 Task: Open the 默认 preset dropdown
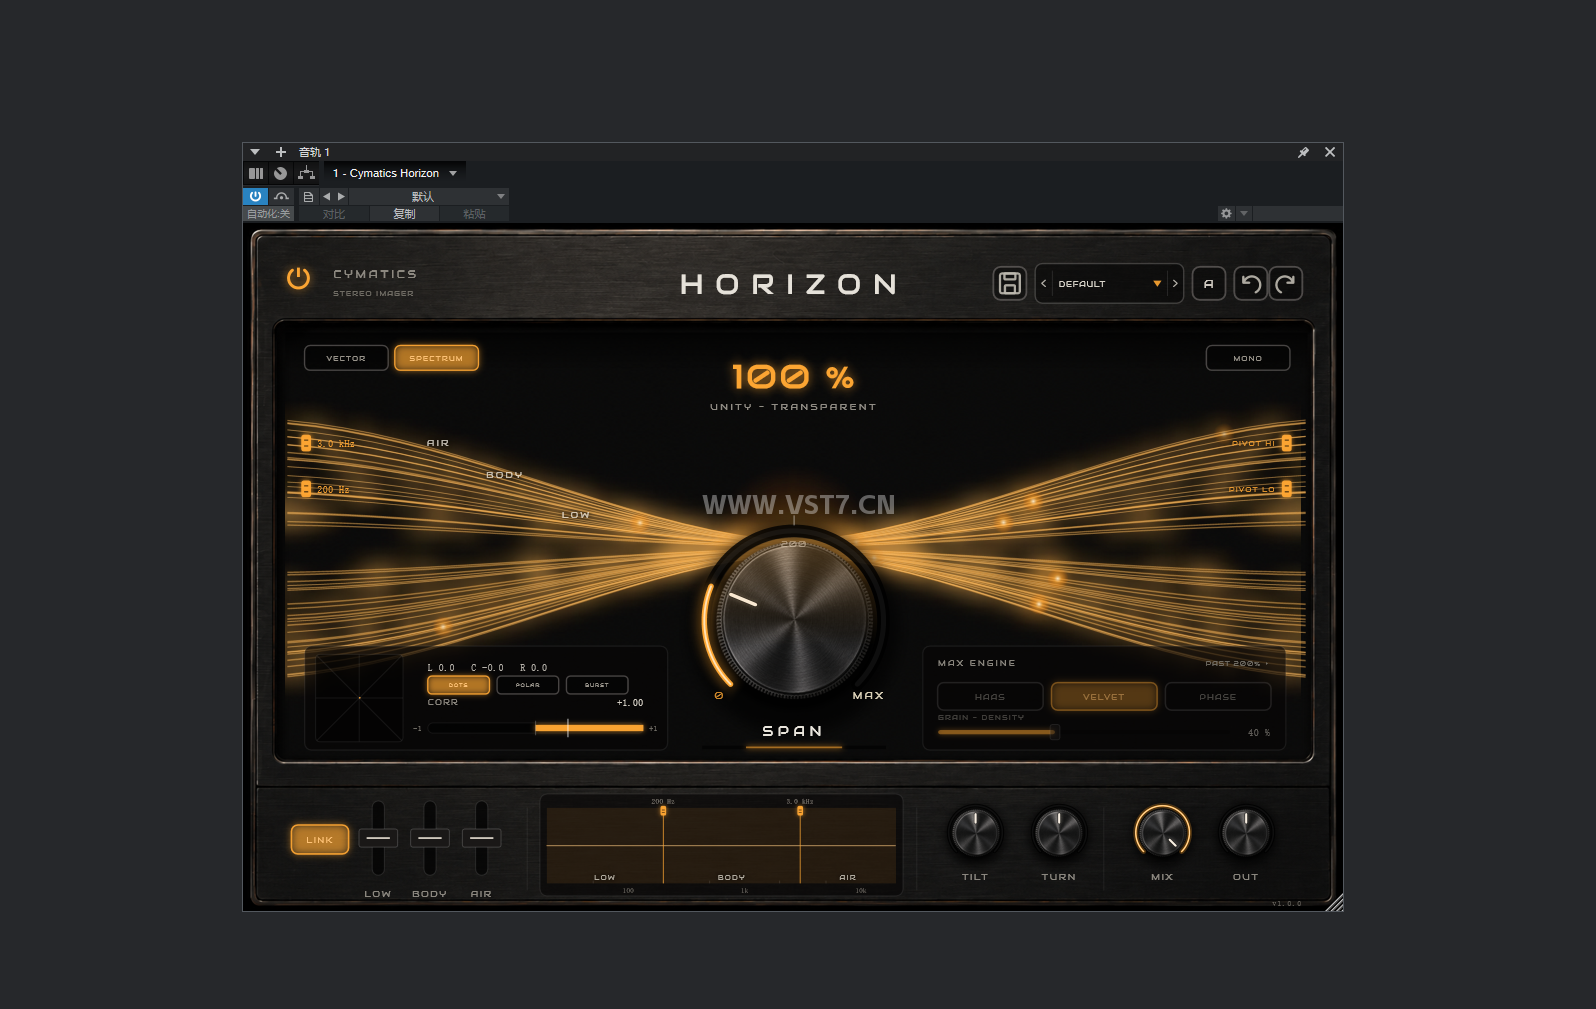(x=428, y=196)
